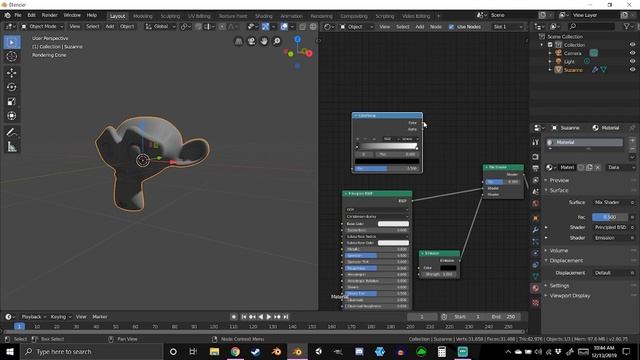Viewport: 640px width, 360px height.
Task: Open the File menu
Action: coord(18,15)
